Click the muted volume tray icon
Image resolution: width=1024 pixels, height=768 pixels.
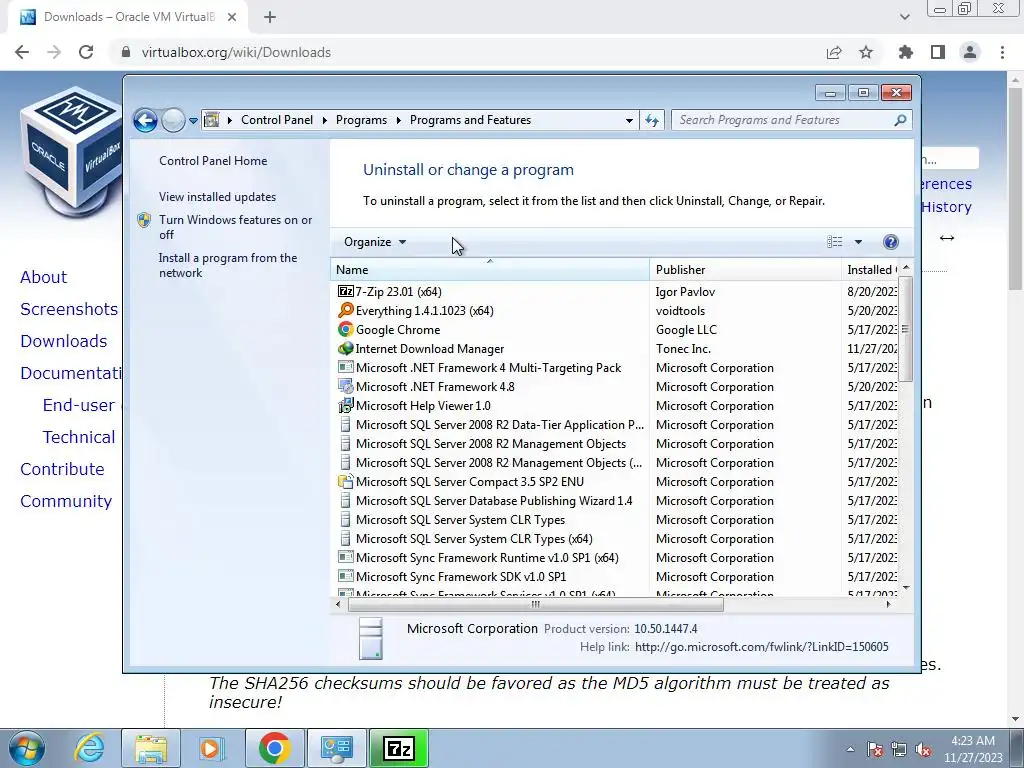click(x=923, y=749)
